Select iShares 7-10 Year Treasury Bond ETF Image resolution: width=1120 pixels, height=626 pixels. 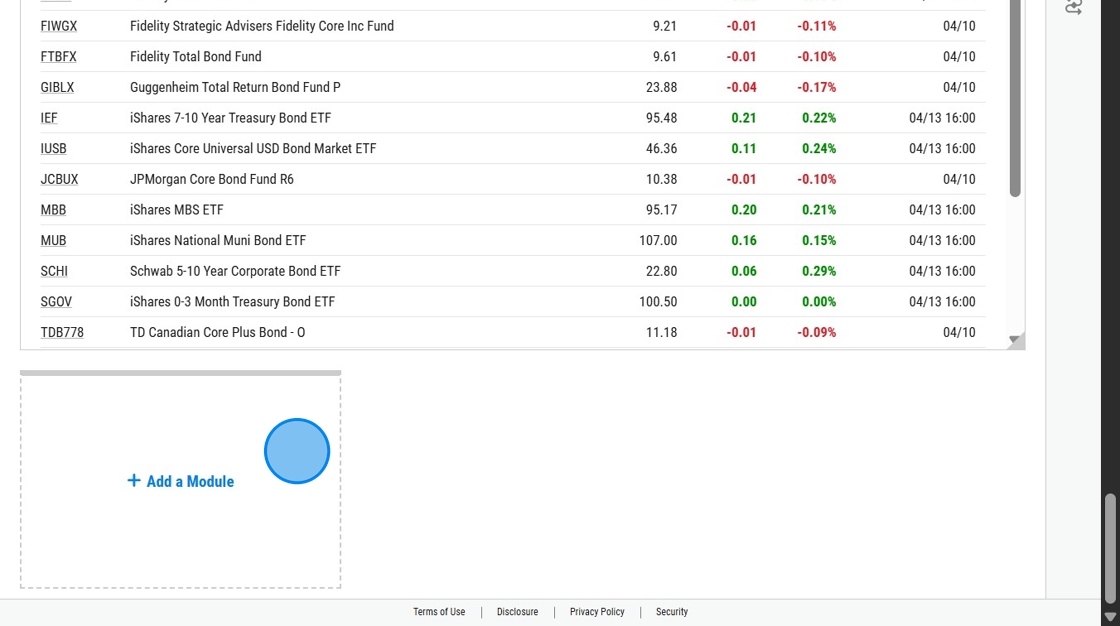[x=230, y=118]
